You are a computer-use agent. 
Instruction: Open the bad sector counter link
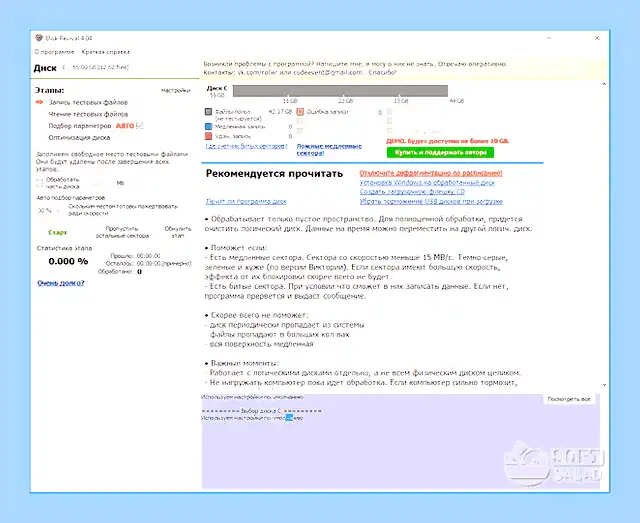pyautogui.click(x=247, y=146)
